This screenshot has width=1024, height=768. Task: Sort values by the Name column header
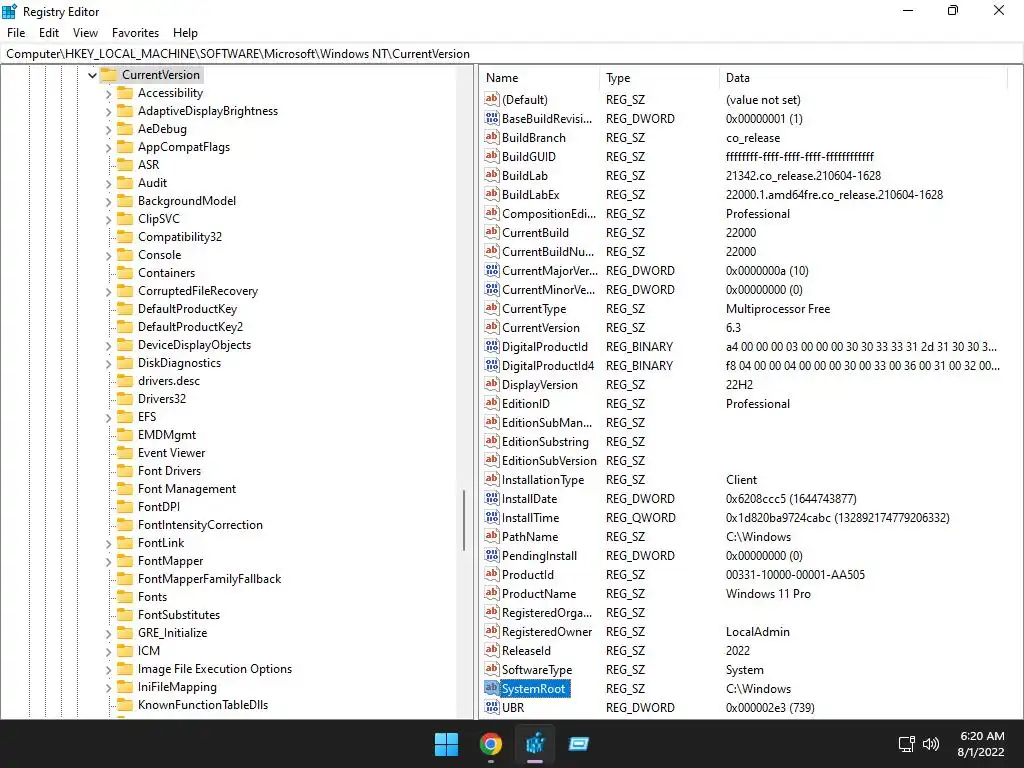pos(540,78)
